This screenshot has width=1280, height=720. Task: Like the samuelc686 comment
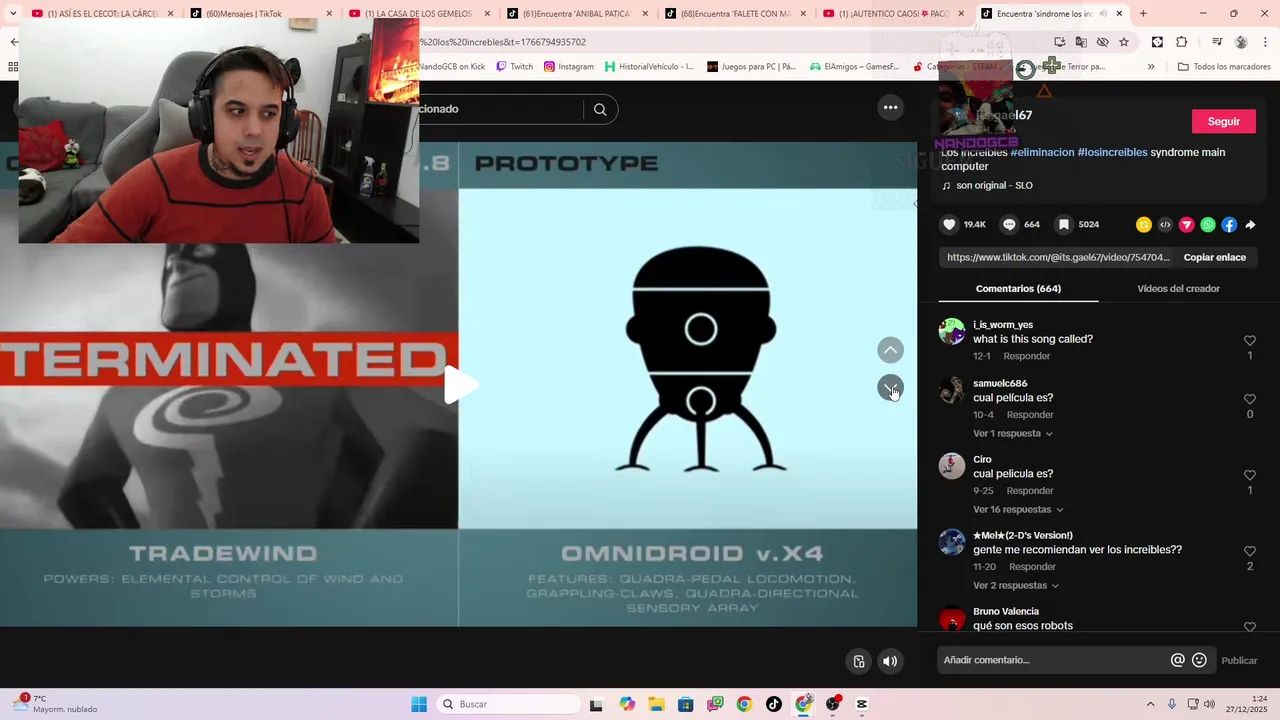click(x=1249, y=399)
